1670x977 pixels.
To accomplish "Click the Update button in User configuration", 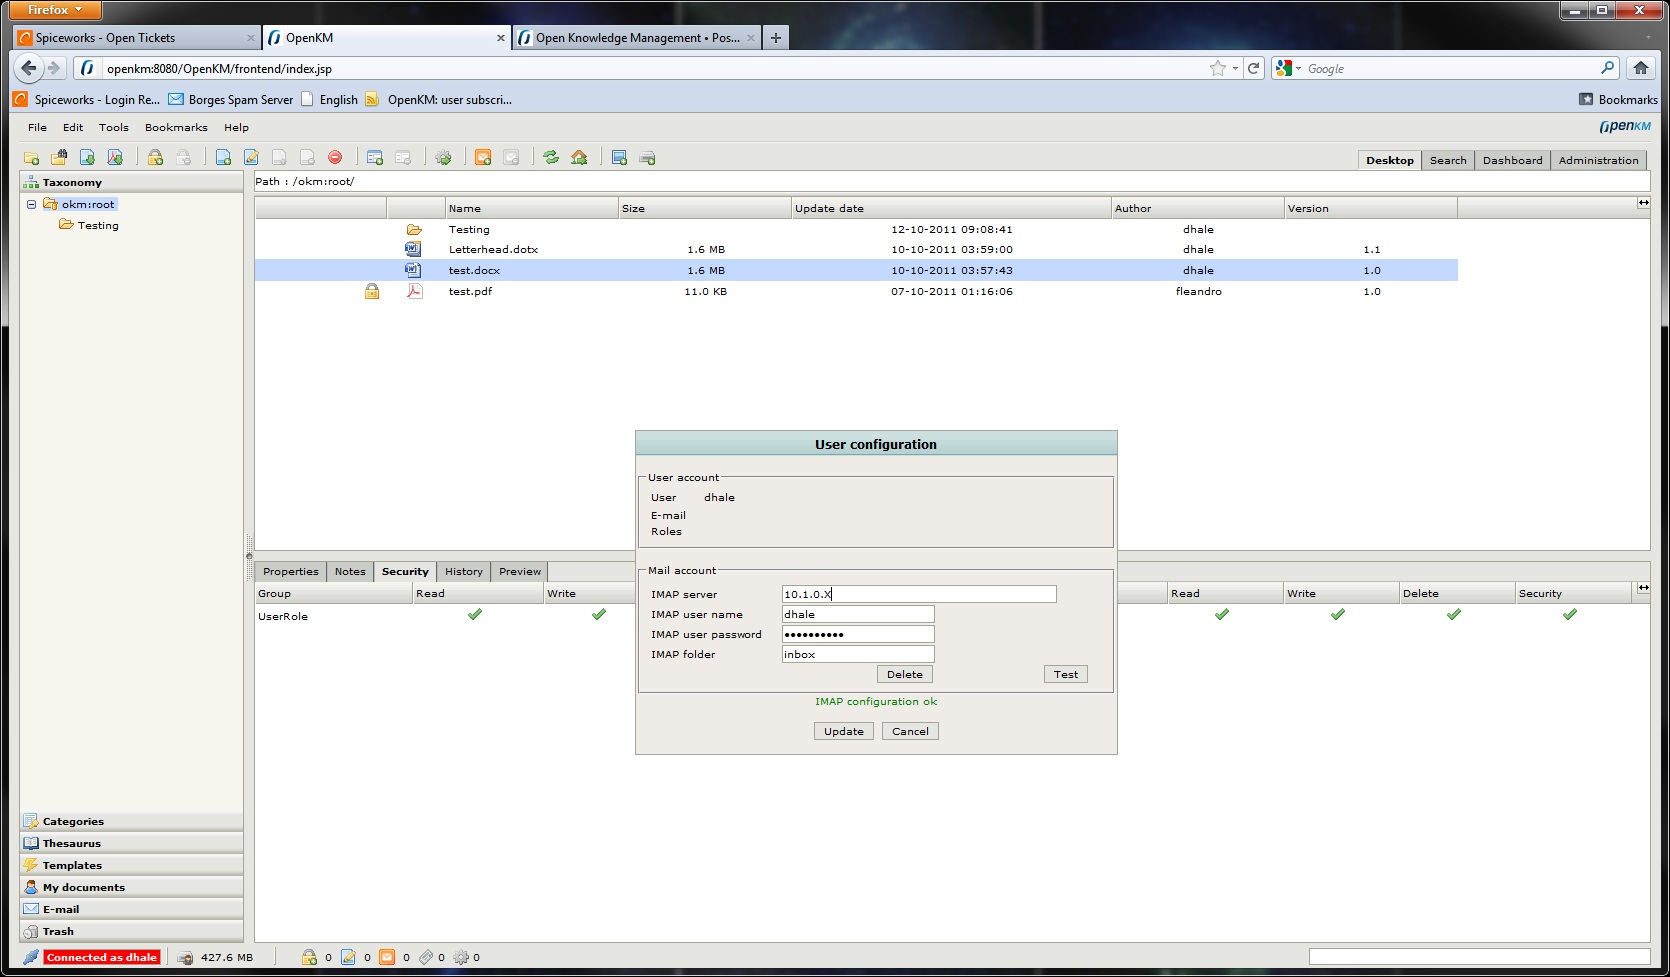I will tap(843, 731).
